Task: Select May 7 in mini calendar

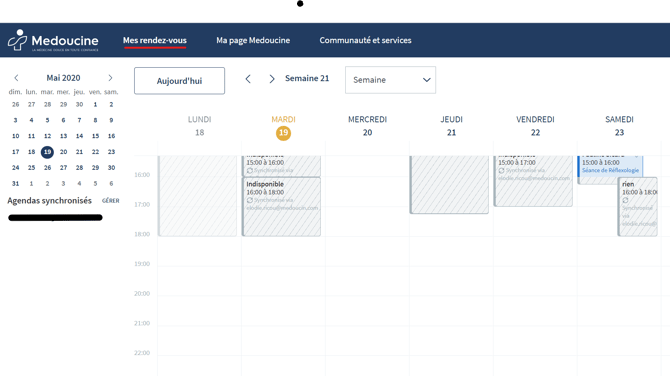Action: coord(79,120)
